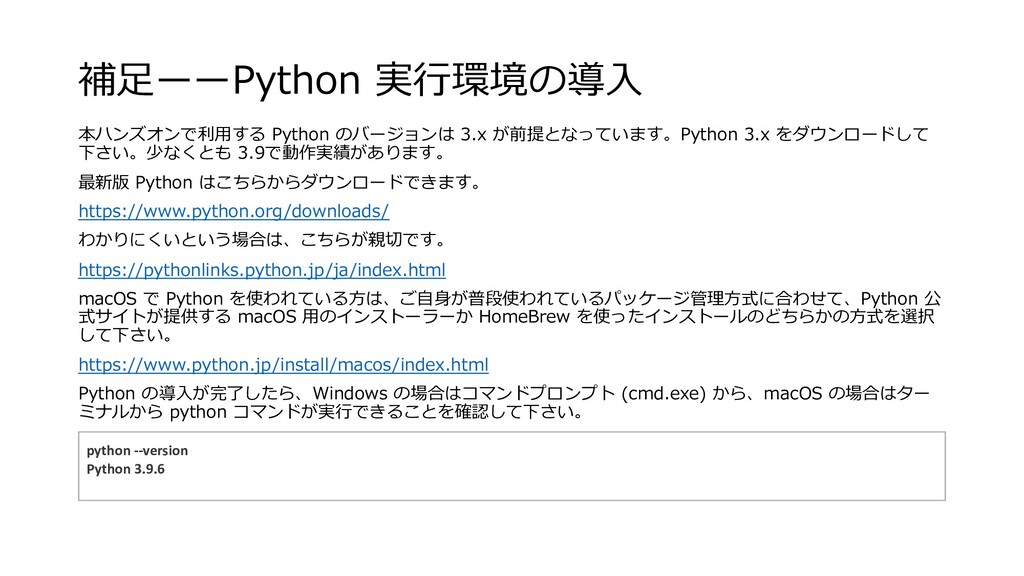Open the python.org downloads link
This screenshot has width=1024, height=576.
233,212
